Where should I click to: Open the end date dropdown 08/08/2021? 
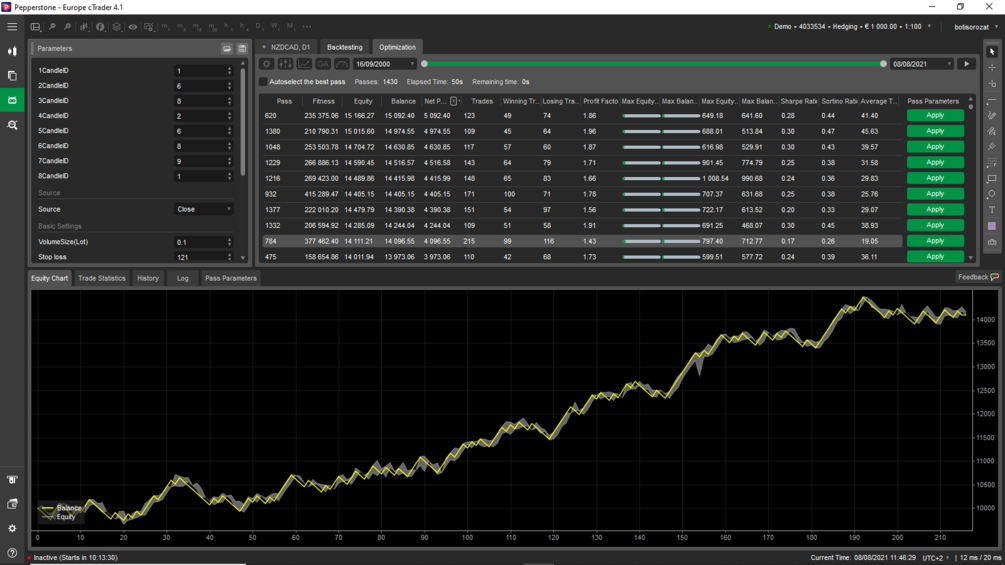click(x=922, y=64)
